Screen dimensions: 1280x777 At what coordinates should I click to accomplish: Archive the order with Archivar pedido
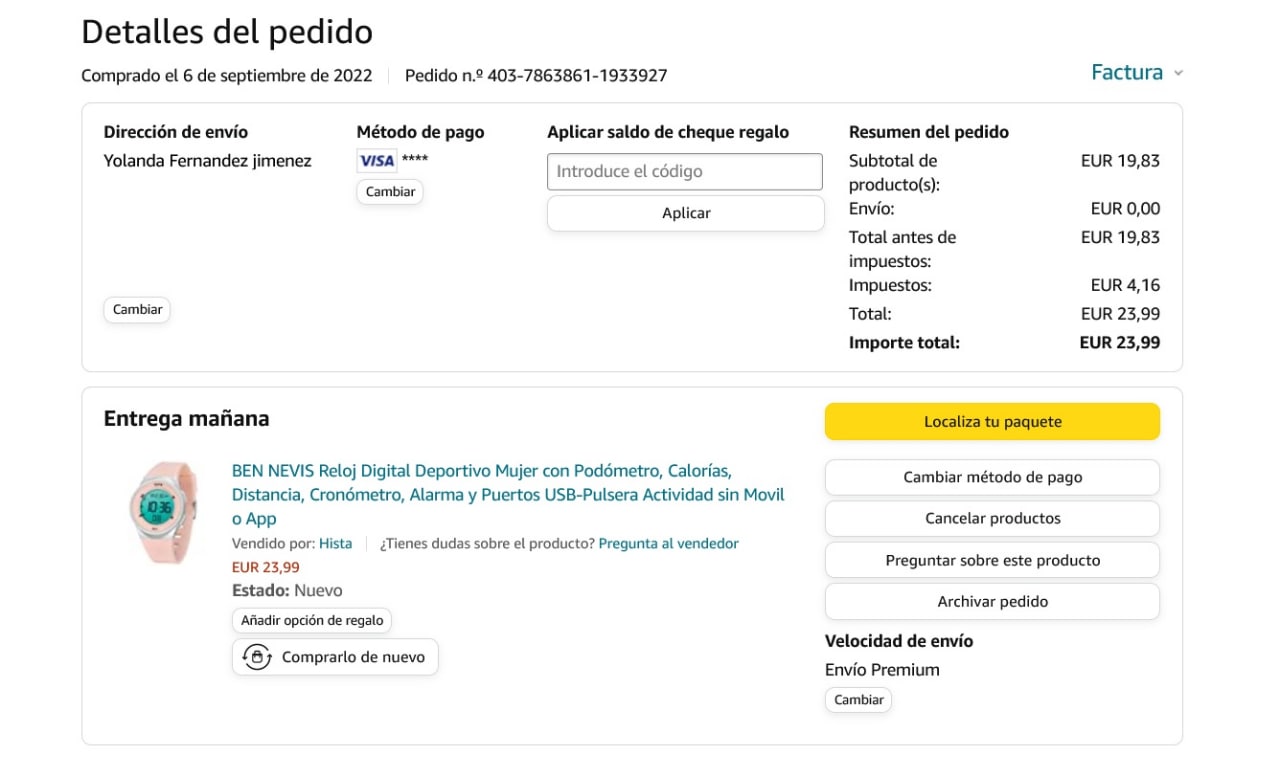tap(992, 602)
